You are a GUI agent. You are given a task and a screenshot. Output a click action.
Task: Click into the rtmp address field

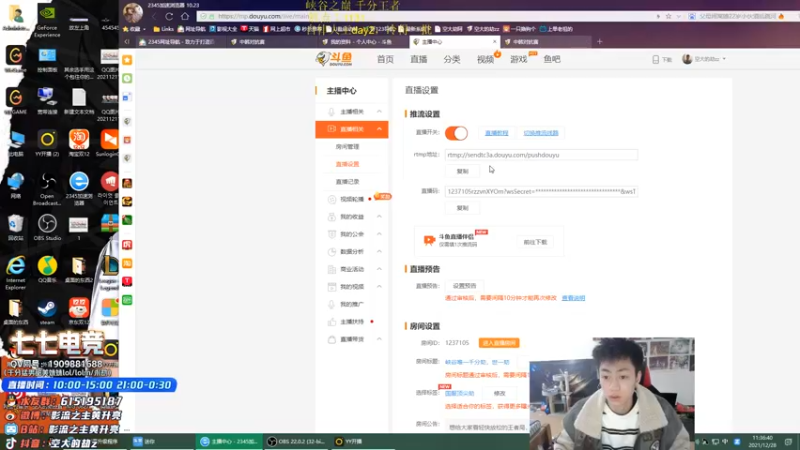point(541,155)
